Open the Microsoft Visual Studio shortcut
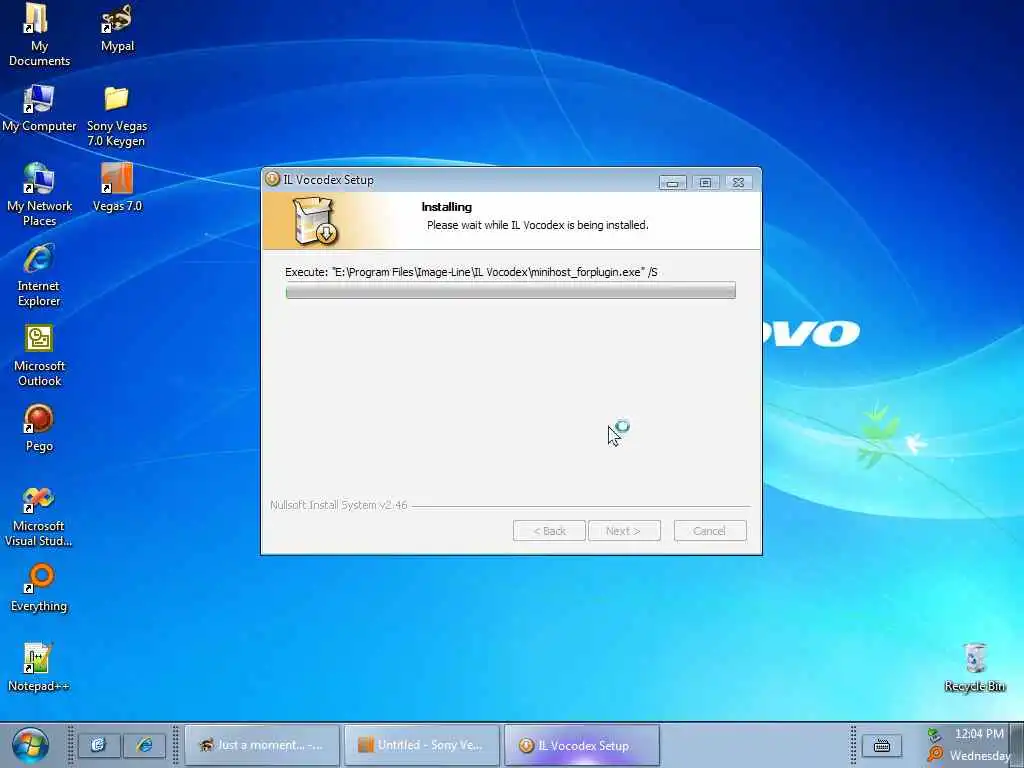The image size is (1024, 768). coord(39,516)
